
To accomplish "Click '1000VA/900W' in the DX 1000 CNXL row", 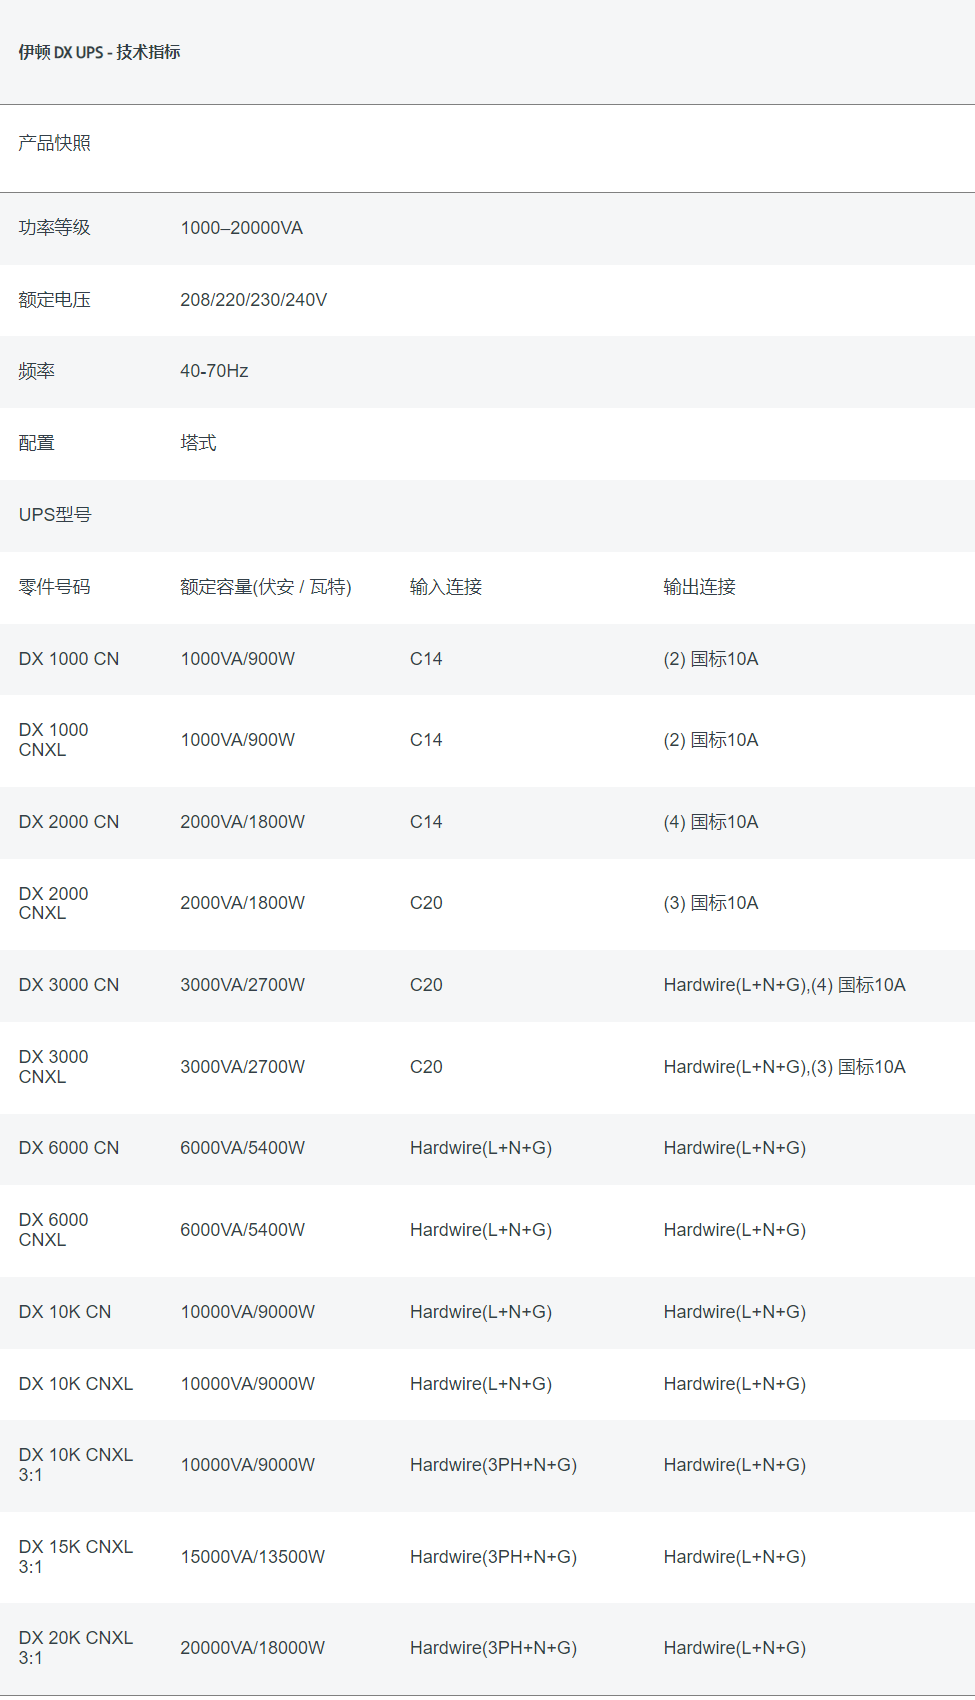I will [238, 740].
